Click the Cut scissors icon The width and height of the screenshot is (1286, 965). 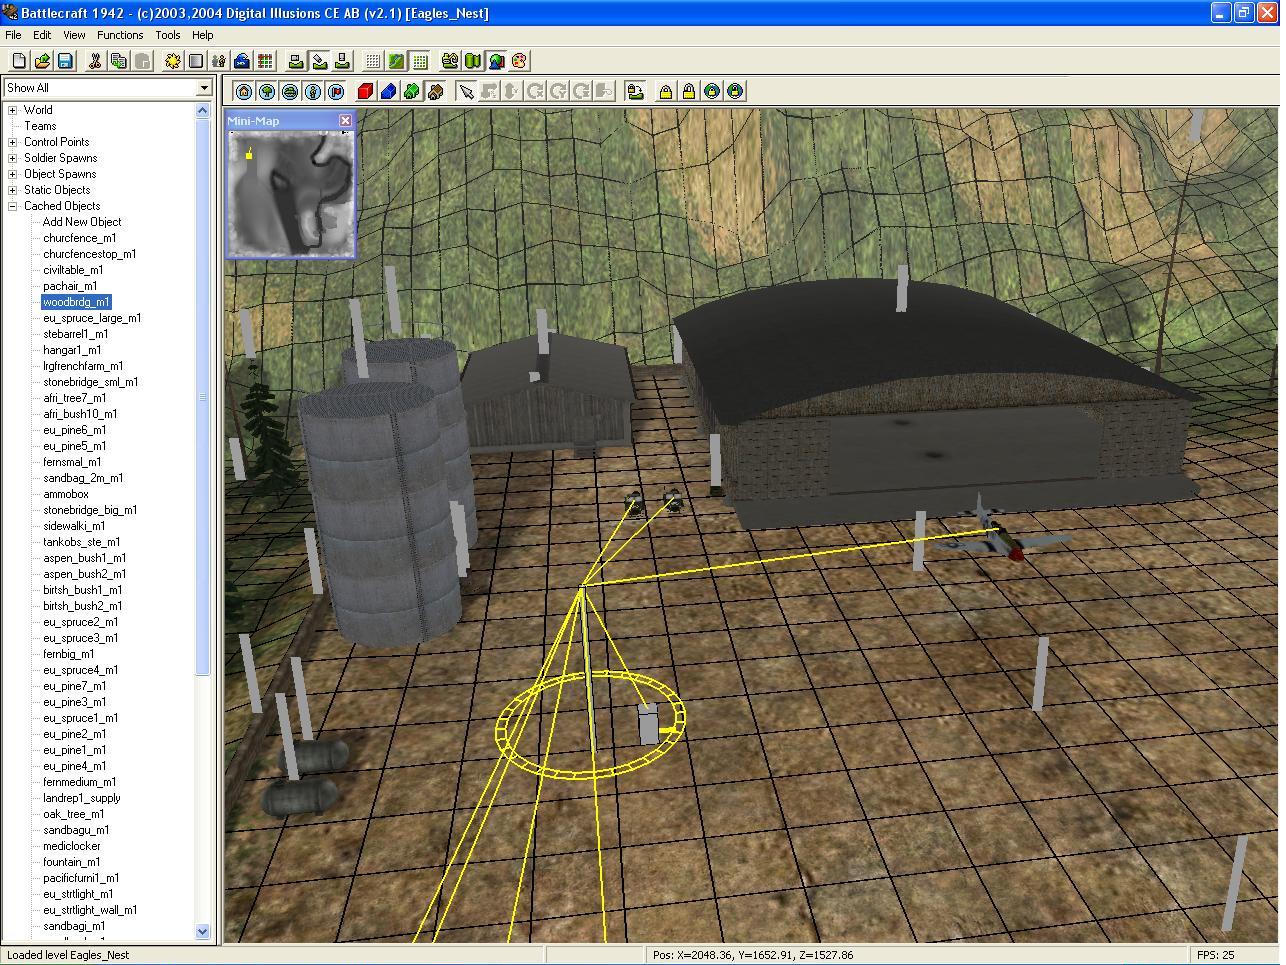click(x=95, y=61)
